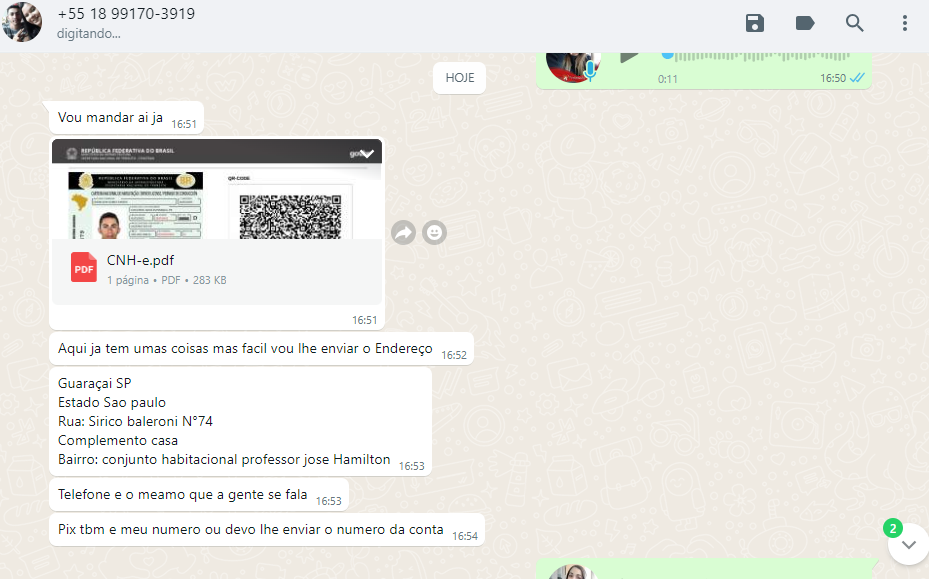The image size is (929, 579).
Task: Play the 0:11 voice message
Action: 629,56
